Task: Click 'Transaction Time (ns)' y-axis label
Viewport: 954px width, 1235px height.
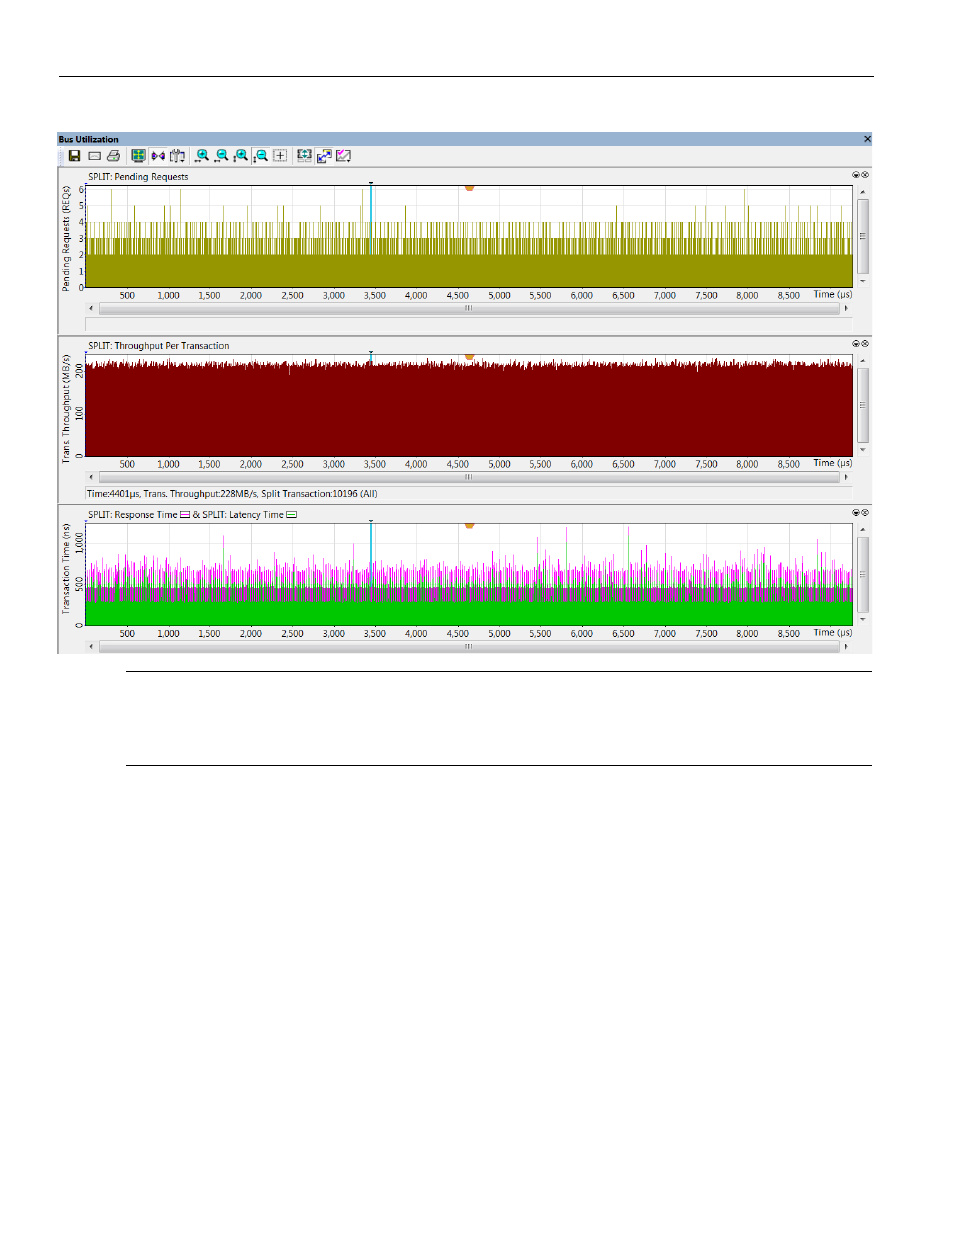Action: [66, 568]
